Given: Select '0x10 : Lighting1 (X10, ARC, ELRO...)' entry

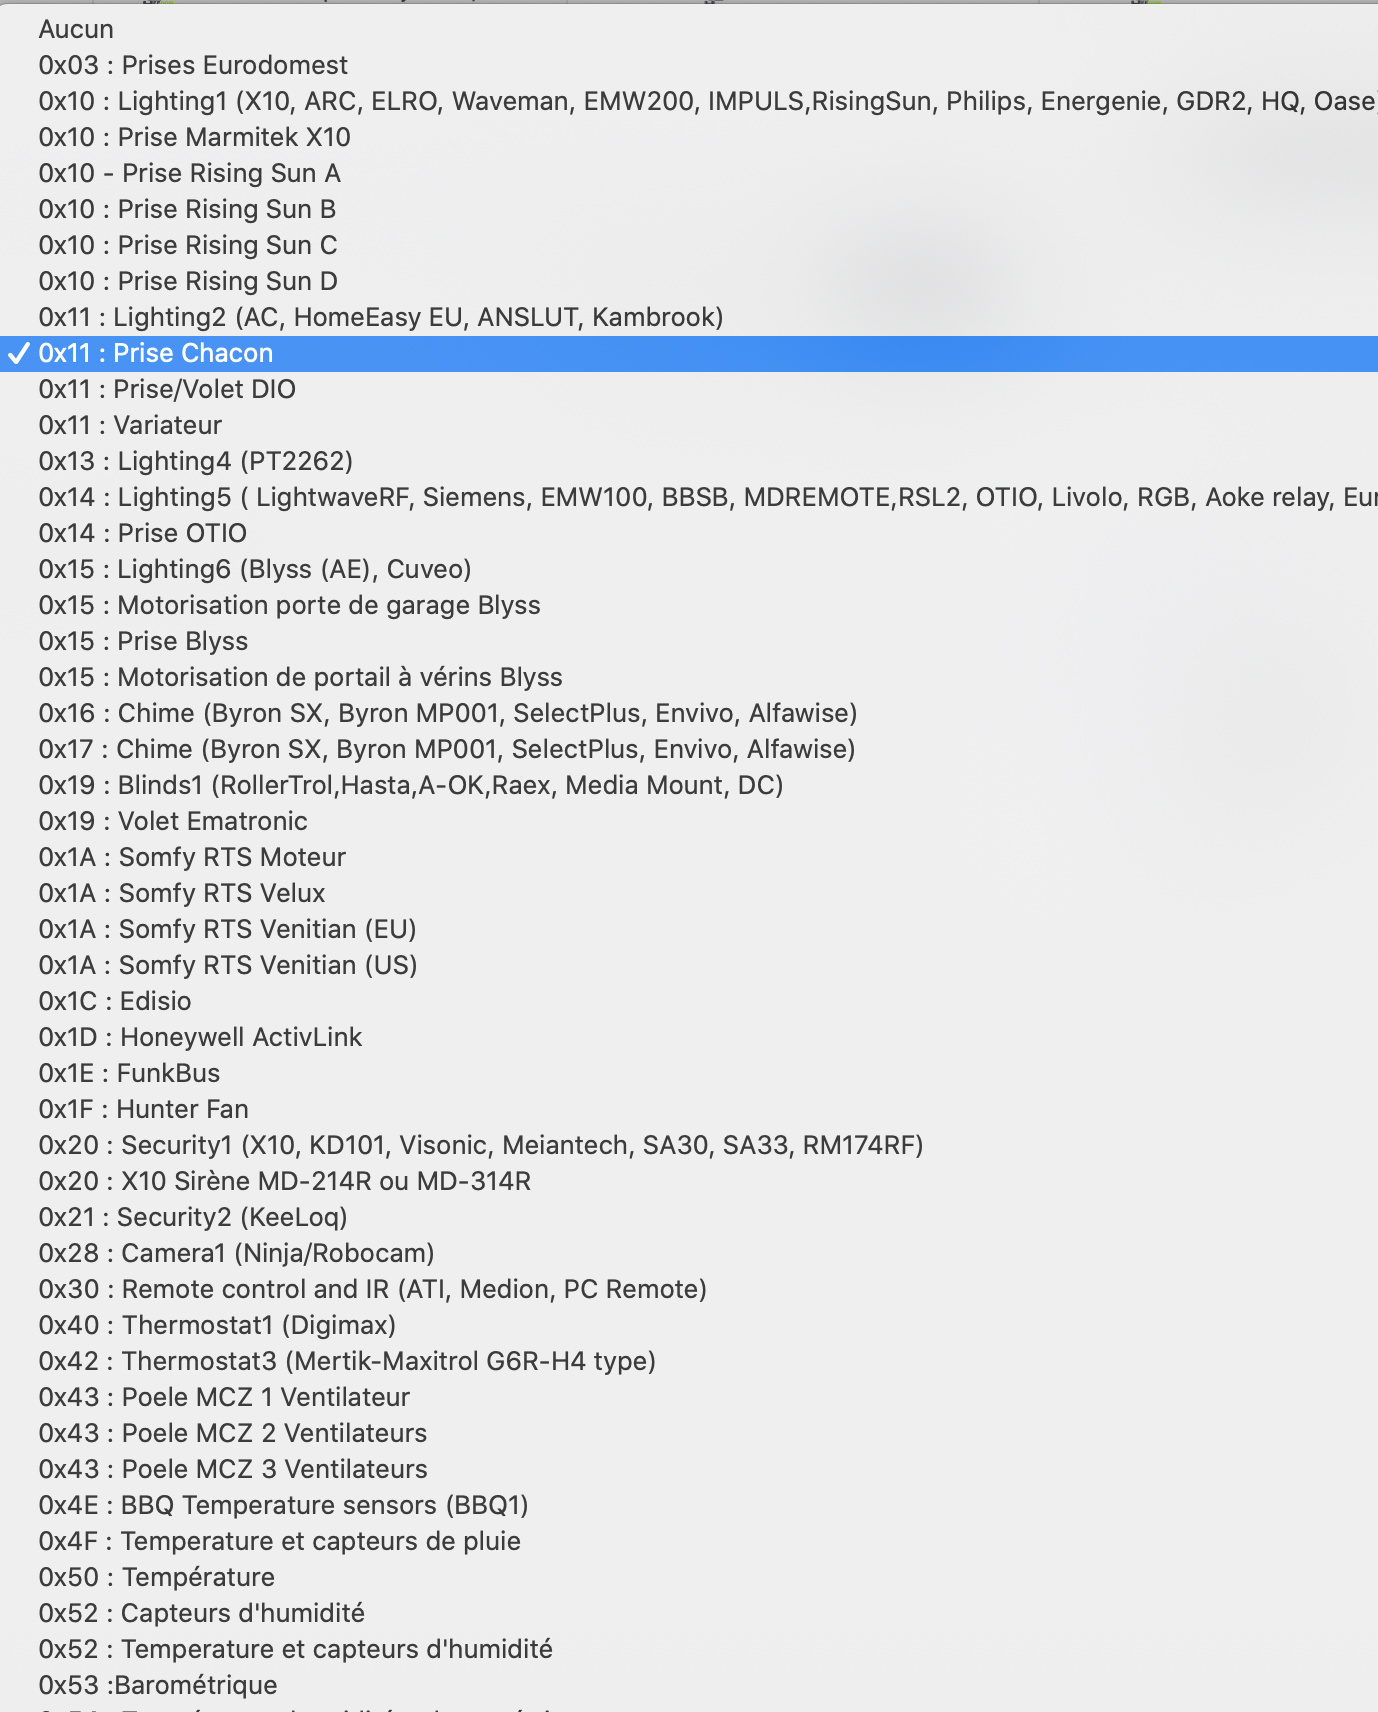Looking at the screenshot, I should pos(689,101).
